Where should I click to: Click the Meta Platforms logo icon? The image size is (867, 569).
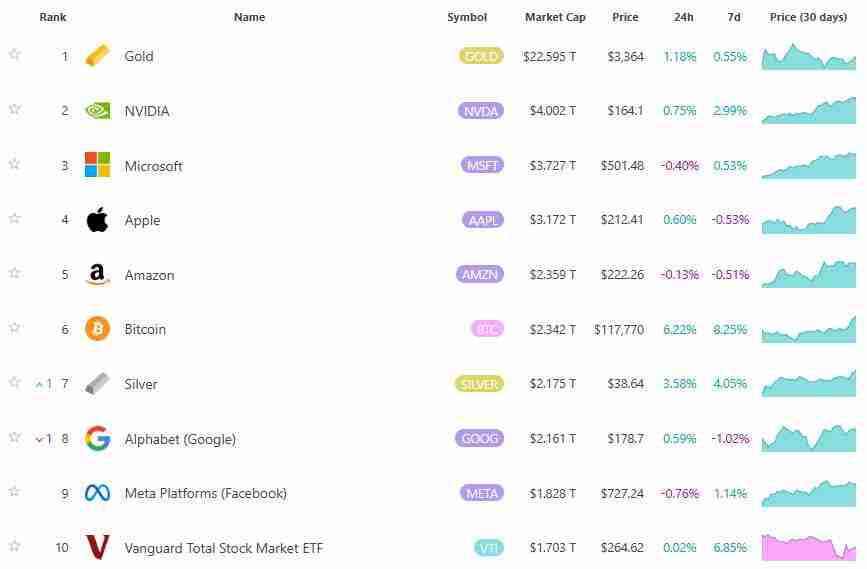coord(97,493)
